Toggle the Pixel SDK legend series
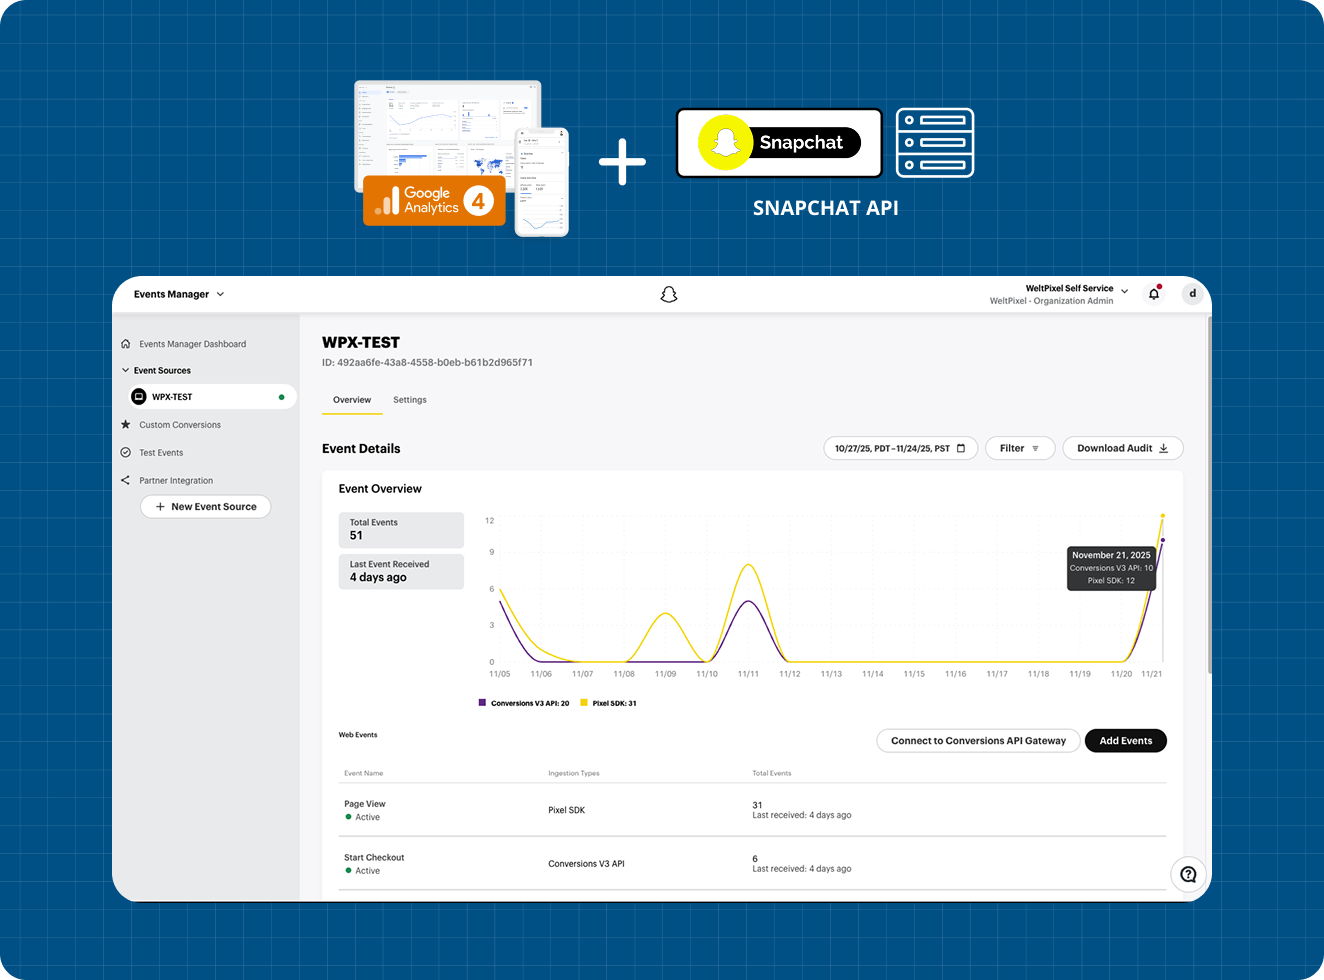 click(608, 703)
